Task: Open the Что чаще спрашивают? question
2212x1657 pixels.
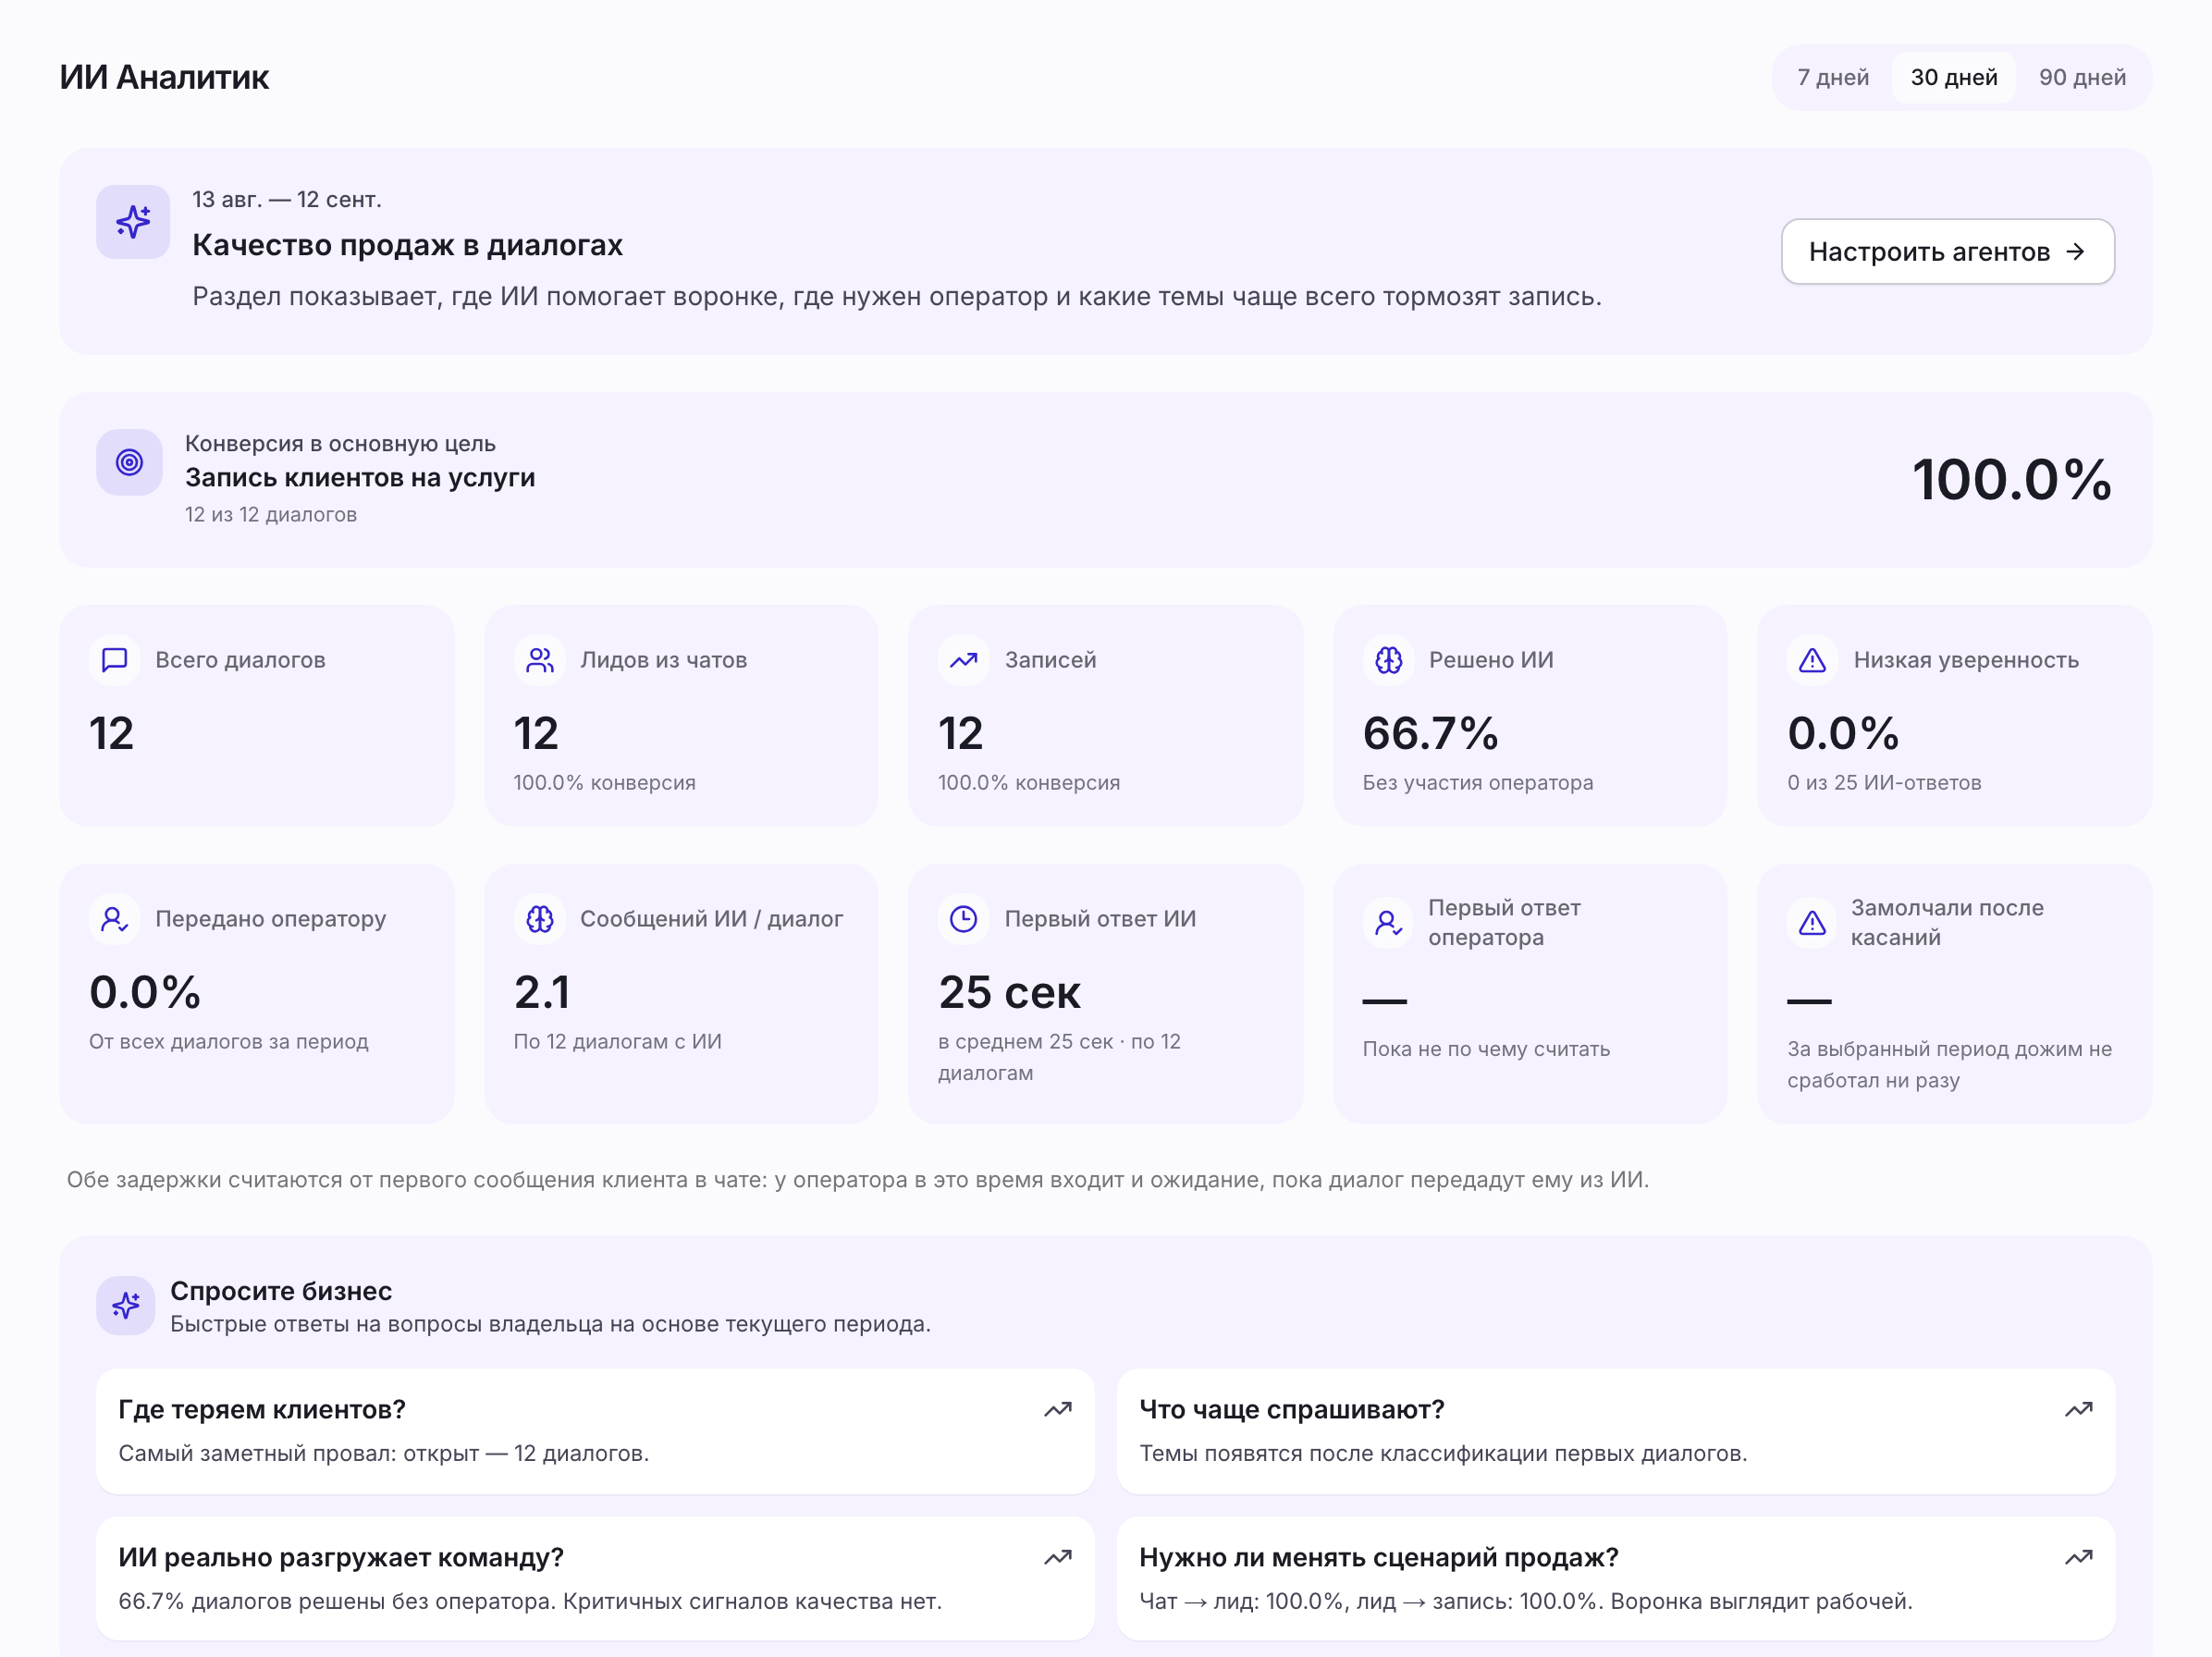Action: [1616, 1431]
